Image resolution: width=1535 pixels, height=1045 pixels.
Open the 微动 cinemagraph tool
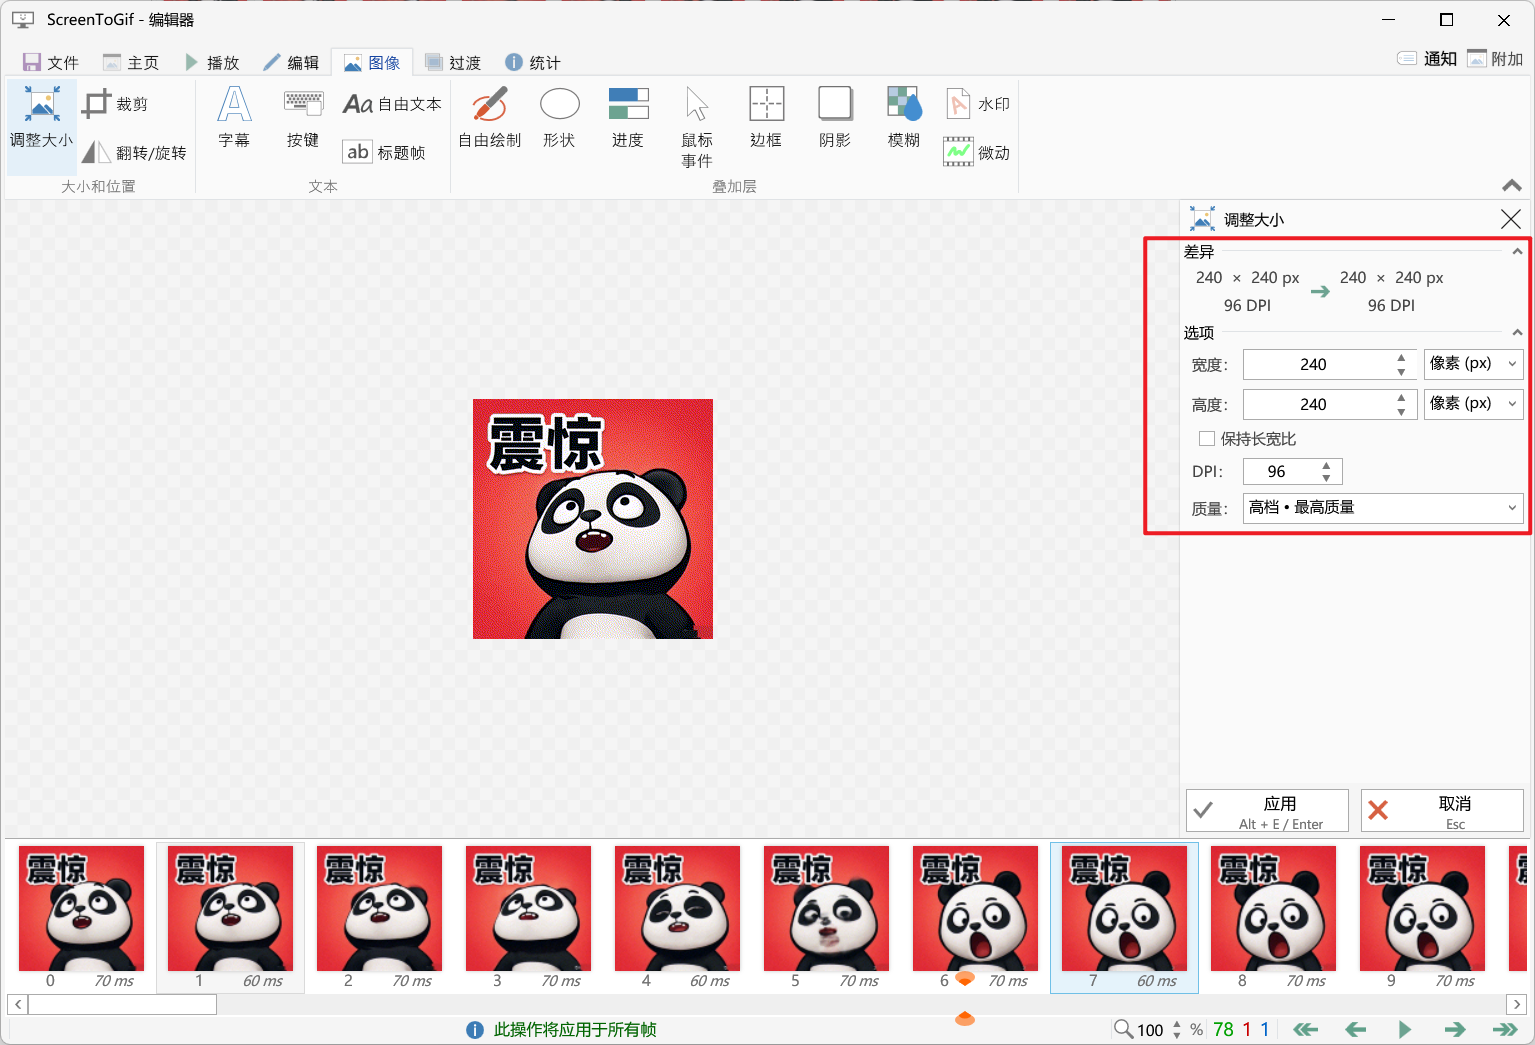tap(978, 152)
